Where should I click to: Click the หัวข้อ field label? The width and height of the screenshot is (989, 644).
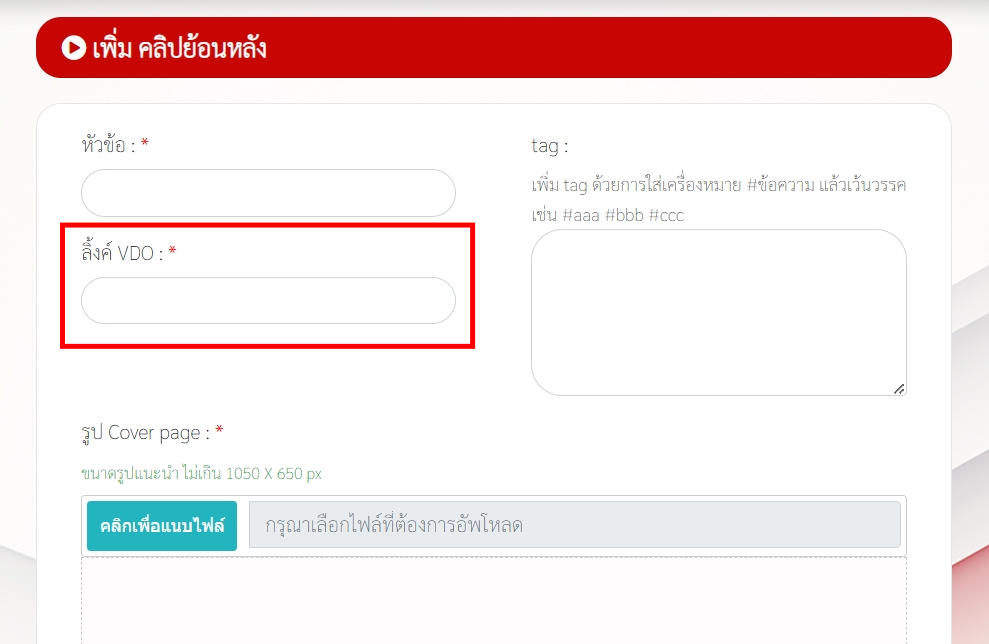108,145
